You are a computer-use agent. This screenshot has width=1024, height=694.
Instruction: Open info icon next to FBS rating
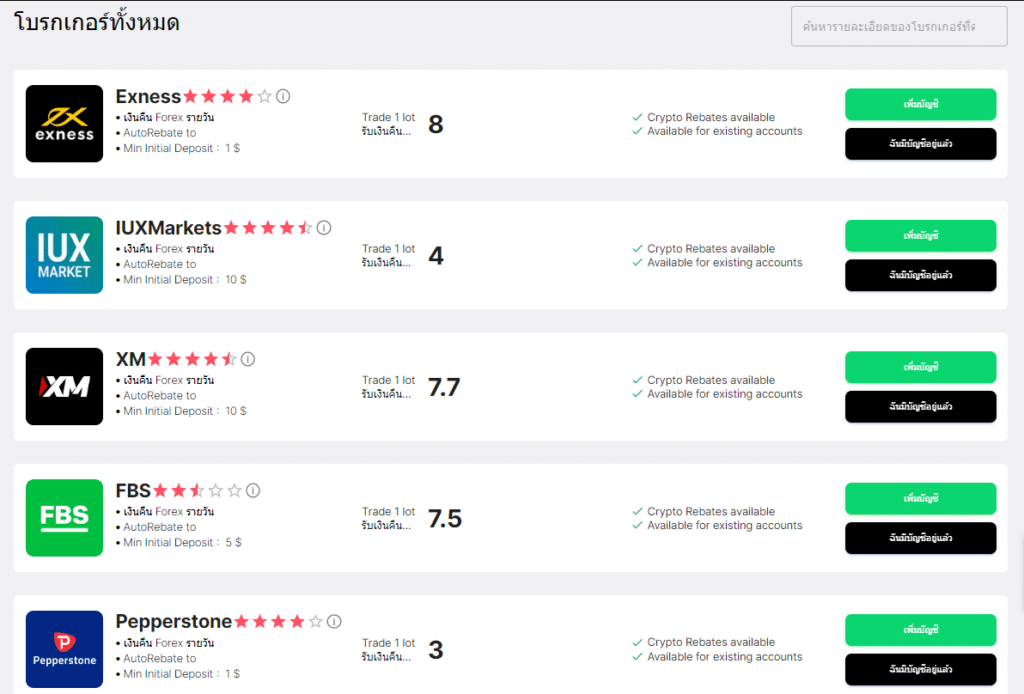[253, 490]
